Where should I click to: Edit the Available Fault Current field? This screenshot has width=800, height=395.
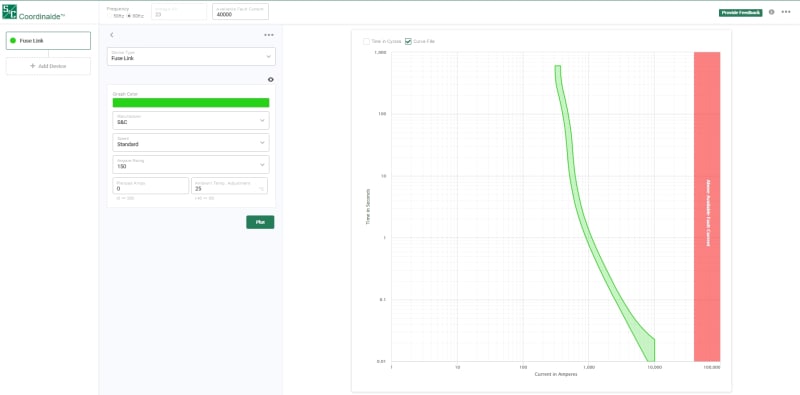coord(240,12)
